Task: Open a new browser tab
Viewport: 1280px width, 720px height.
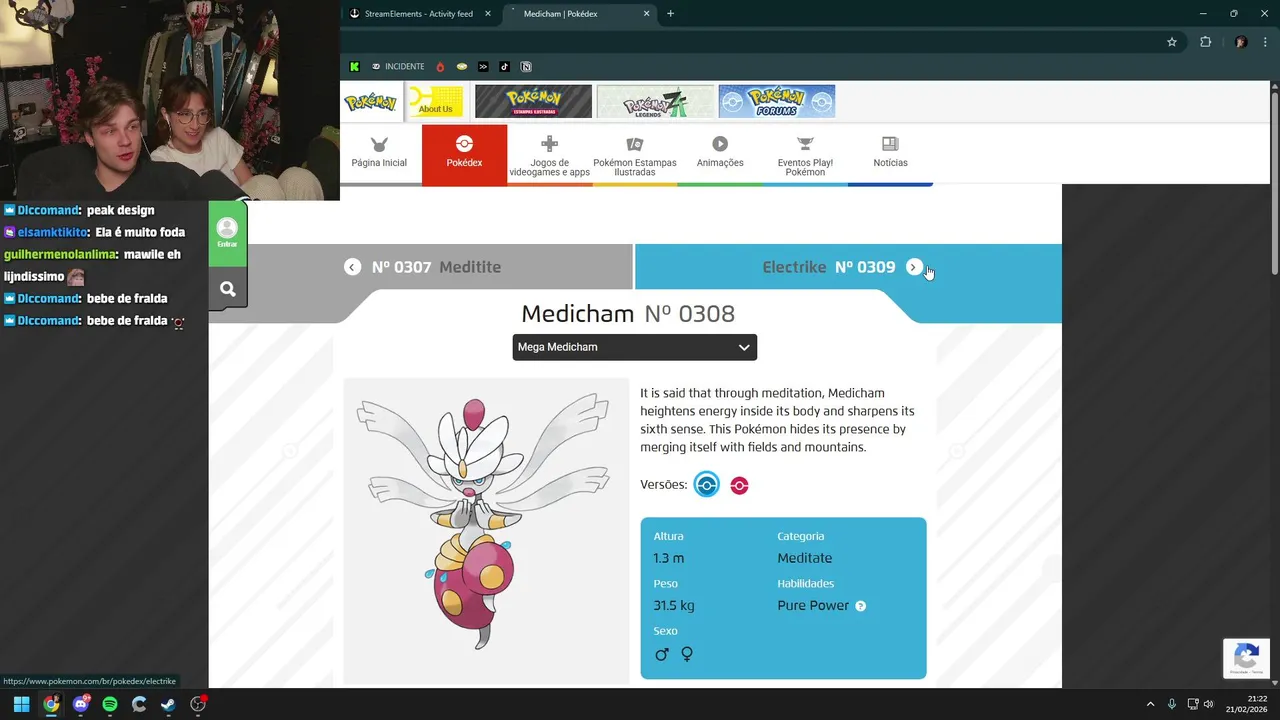Action: tap(670, 14)
